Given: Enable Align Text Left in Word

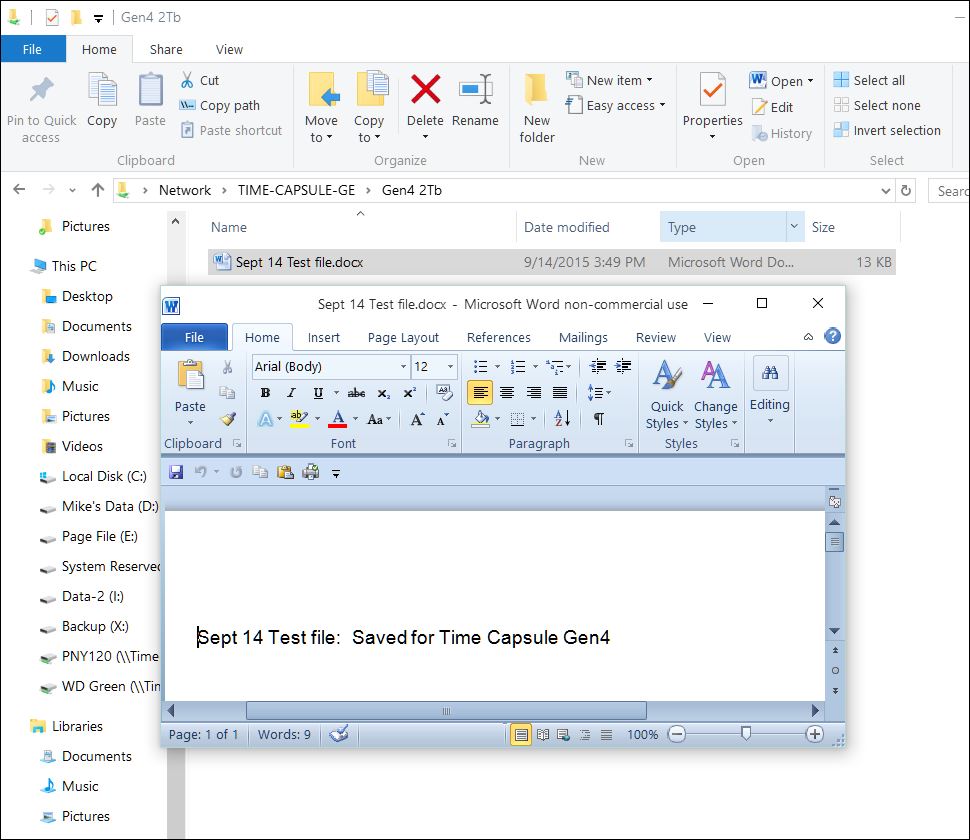Looking at the screenshot, I should click(480, 393).
